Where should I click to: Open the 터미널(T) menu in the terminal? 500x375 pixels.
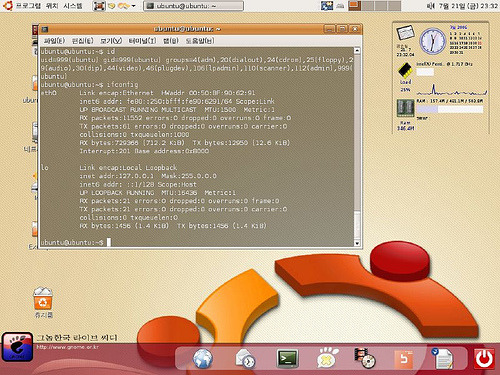(142, 41)
